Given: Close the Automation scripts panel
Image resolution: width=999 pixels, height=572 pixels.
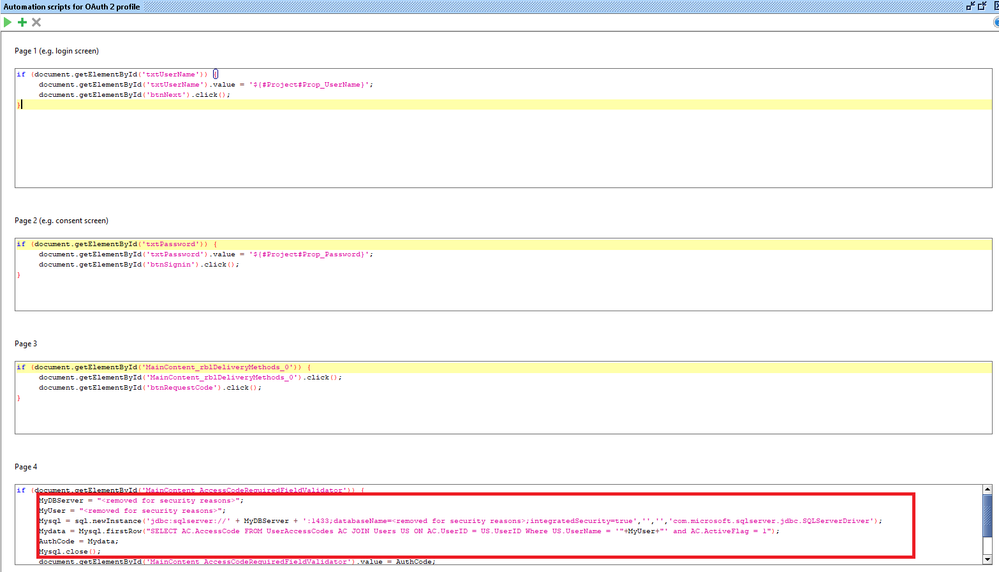Looking at the screenshot, I should 993,6.
